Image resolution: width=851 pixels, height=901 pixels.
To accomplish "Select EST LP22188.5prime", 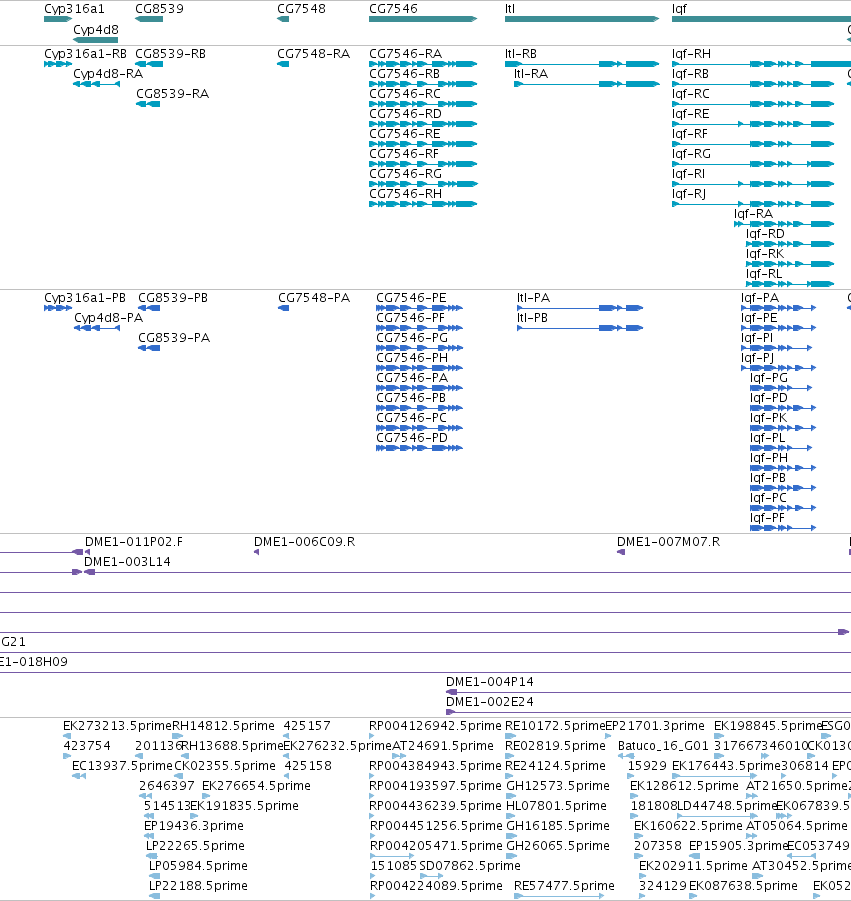I will 155,896.
